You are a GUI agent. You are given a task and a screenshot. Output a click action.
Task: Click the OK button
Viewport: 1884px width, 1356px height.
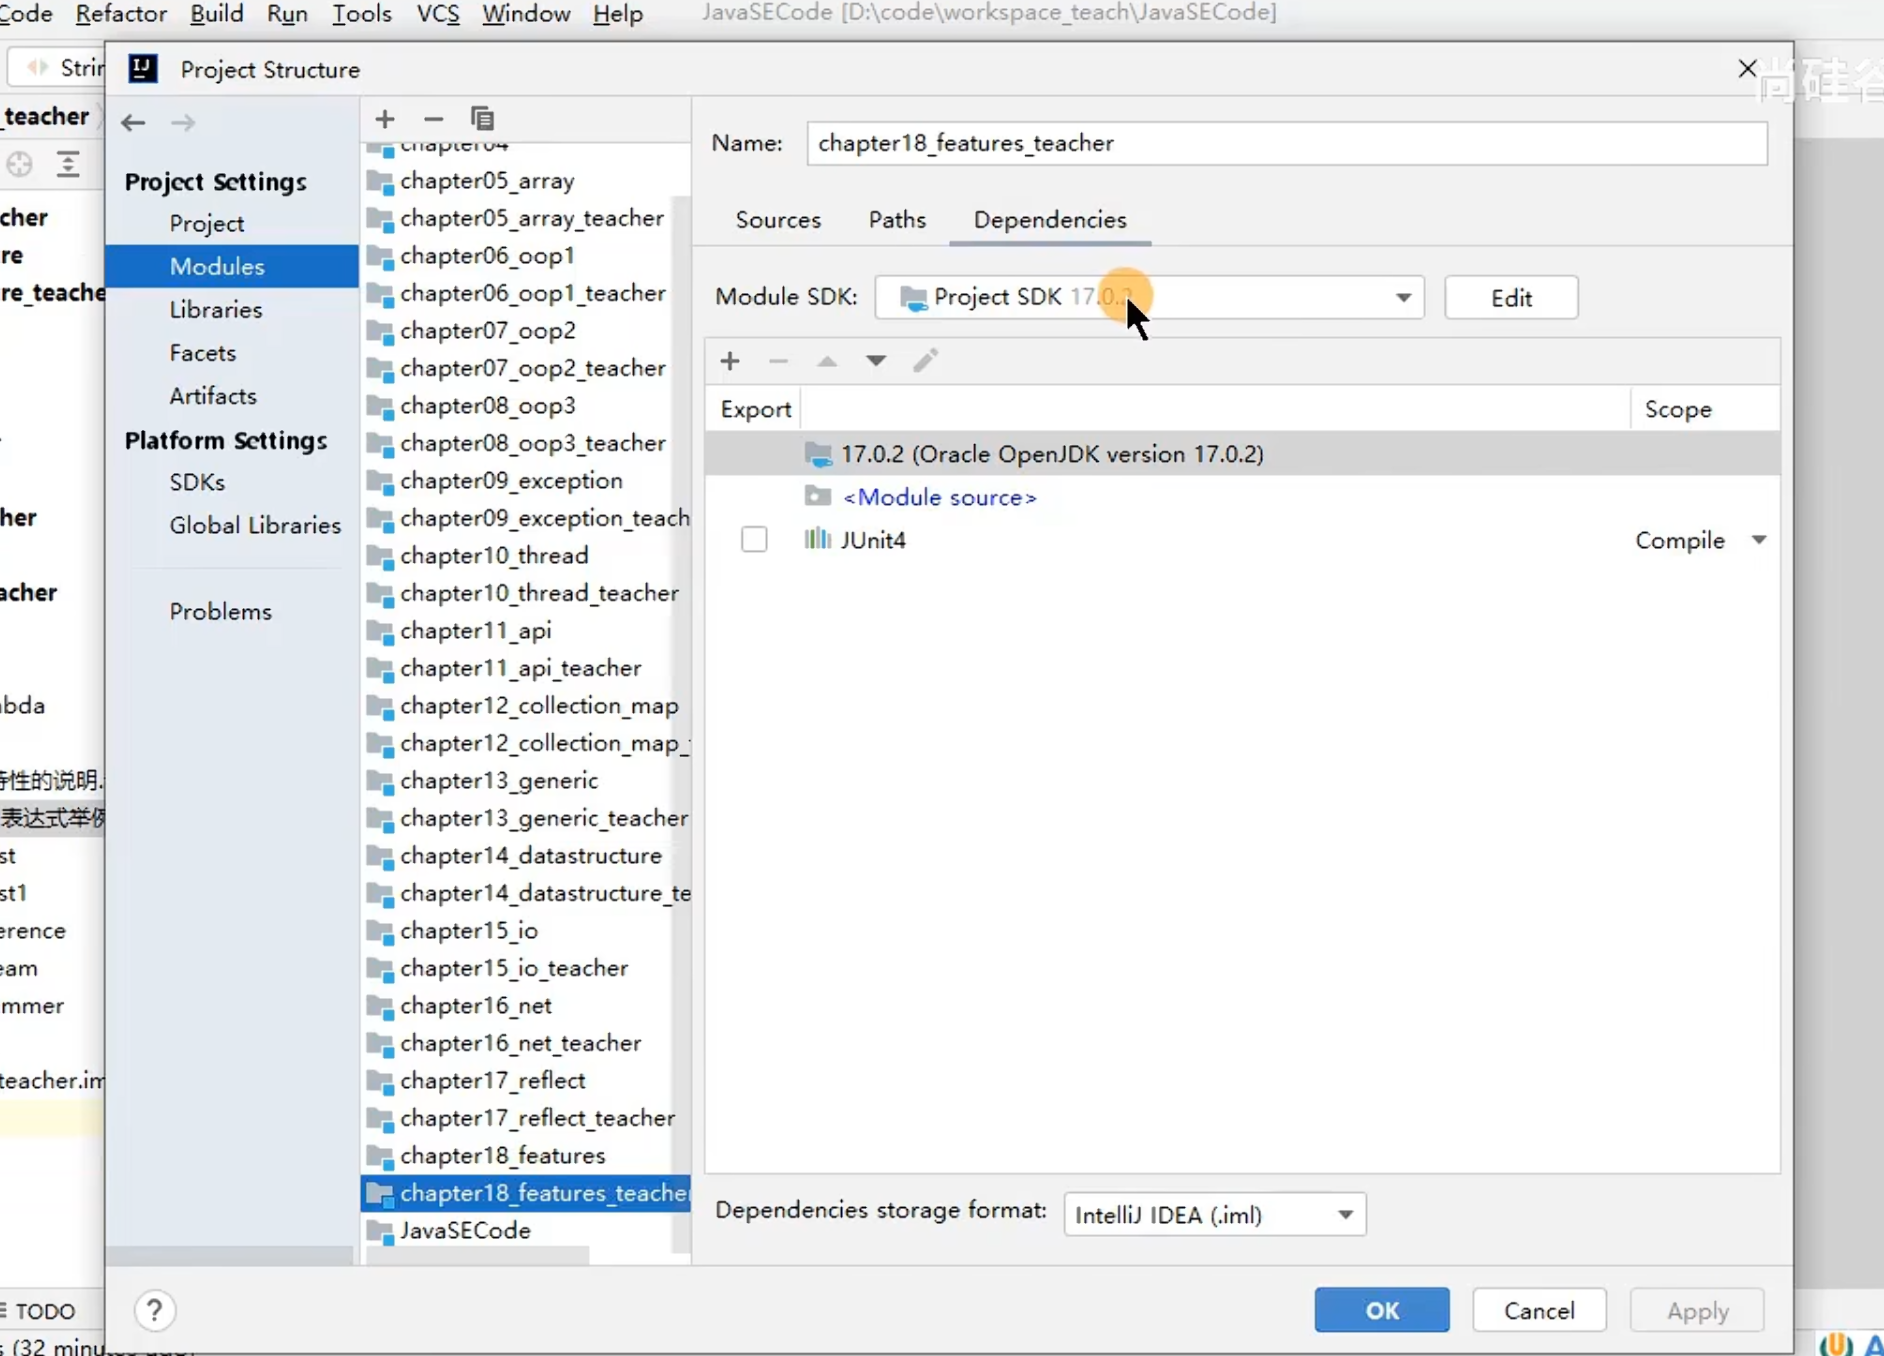pyautogui.click(x=1382, y=1310)
